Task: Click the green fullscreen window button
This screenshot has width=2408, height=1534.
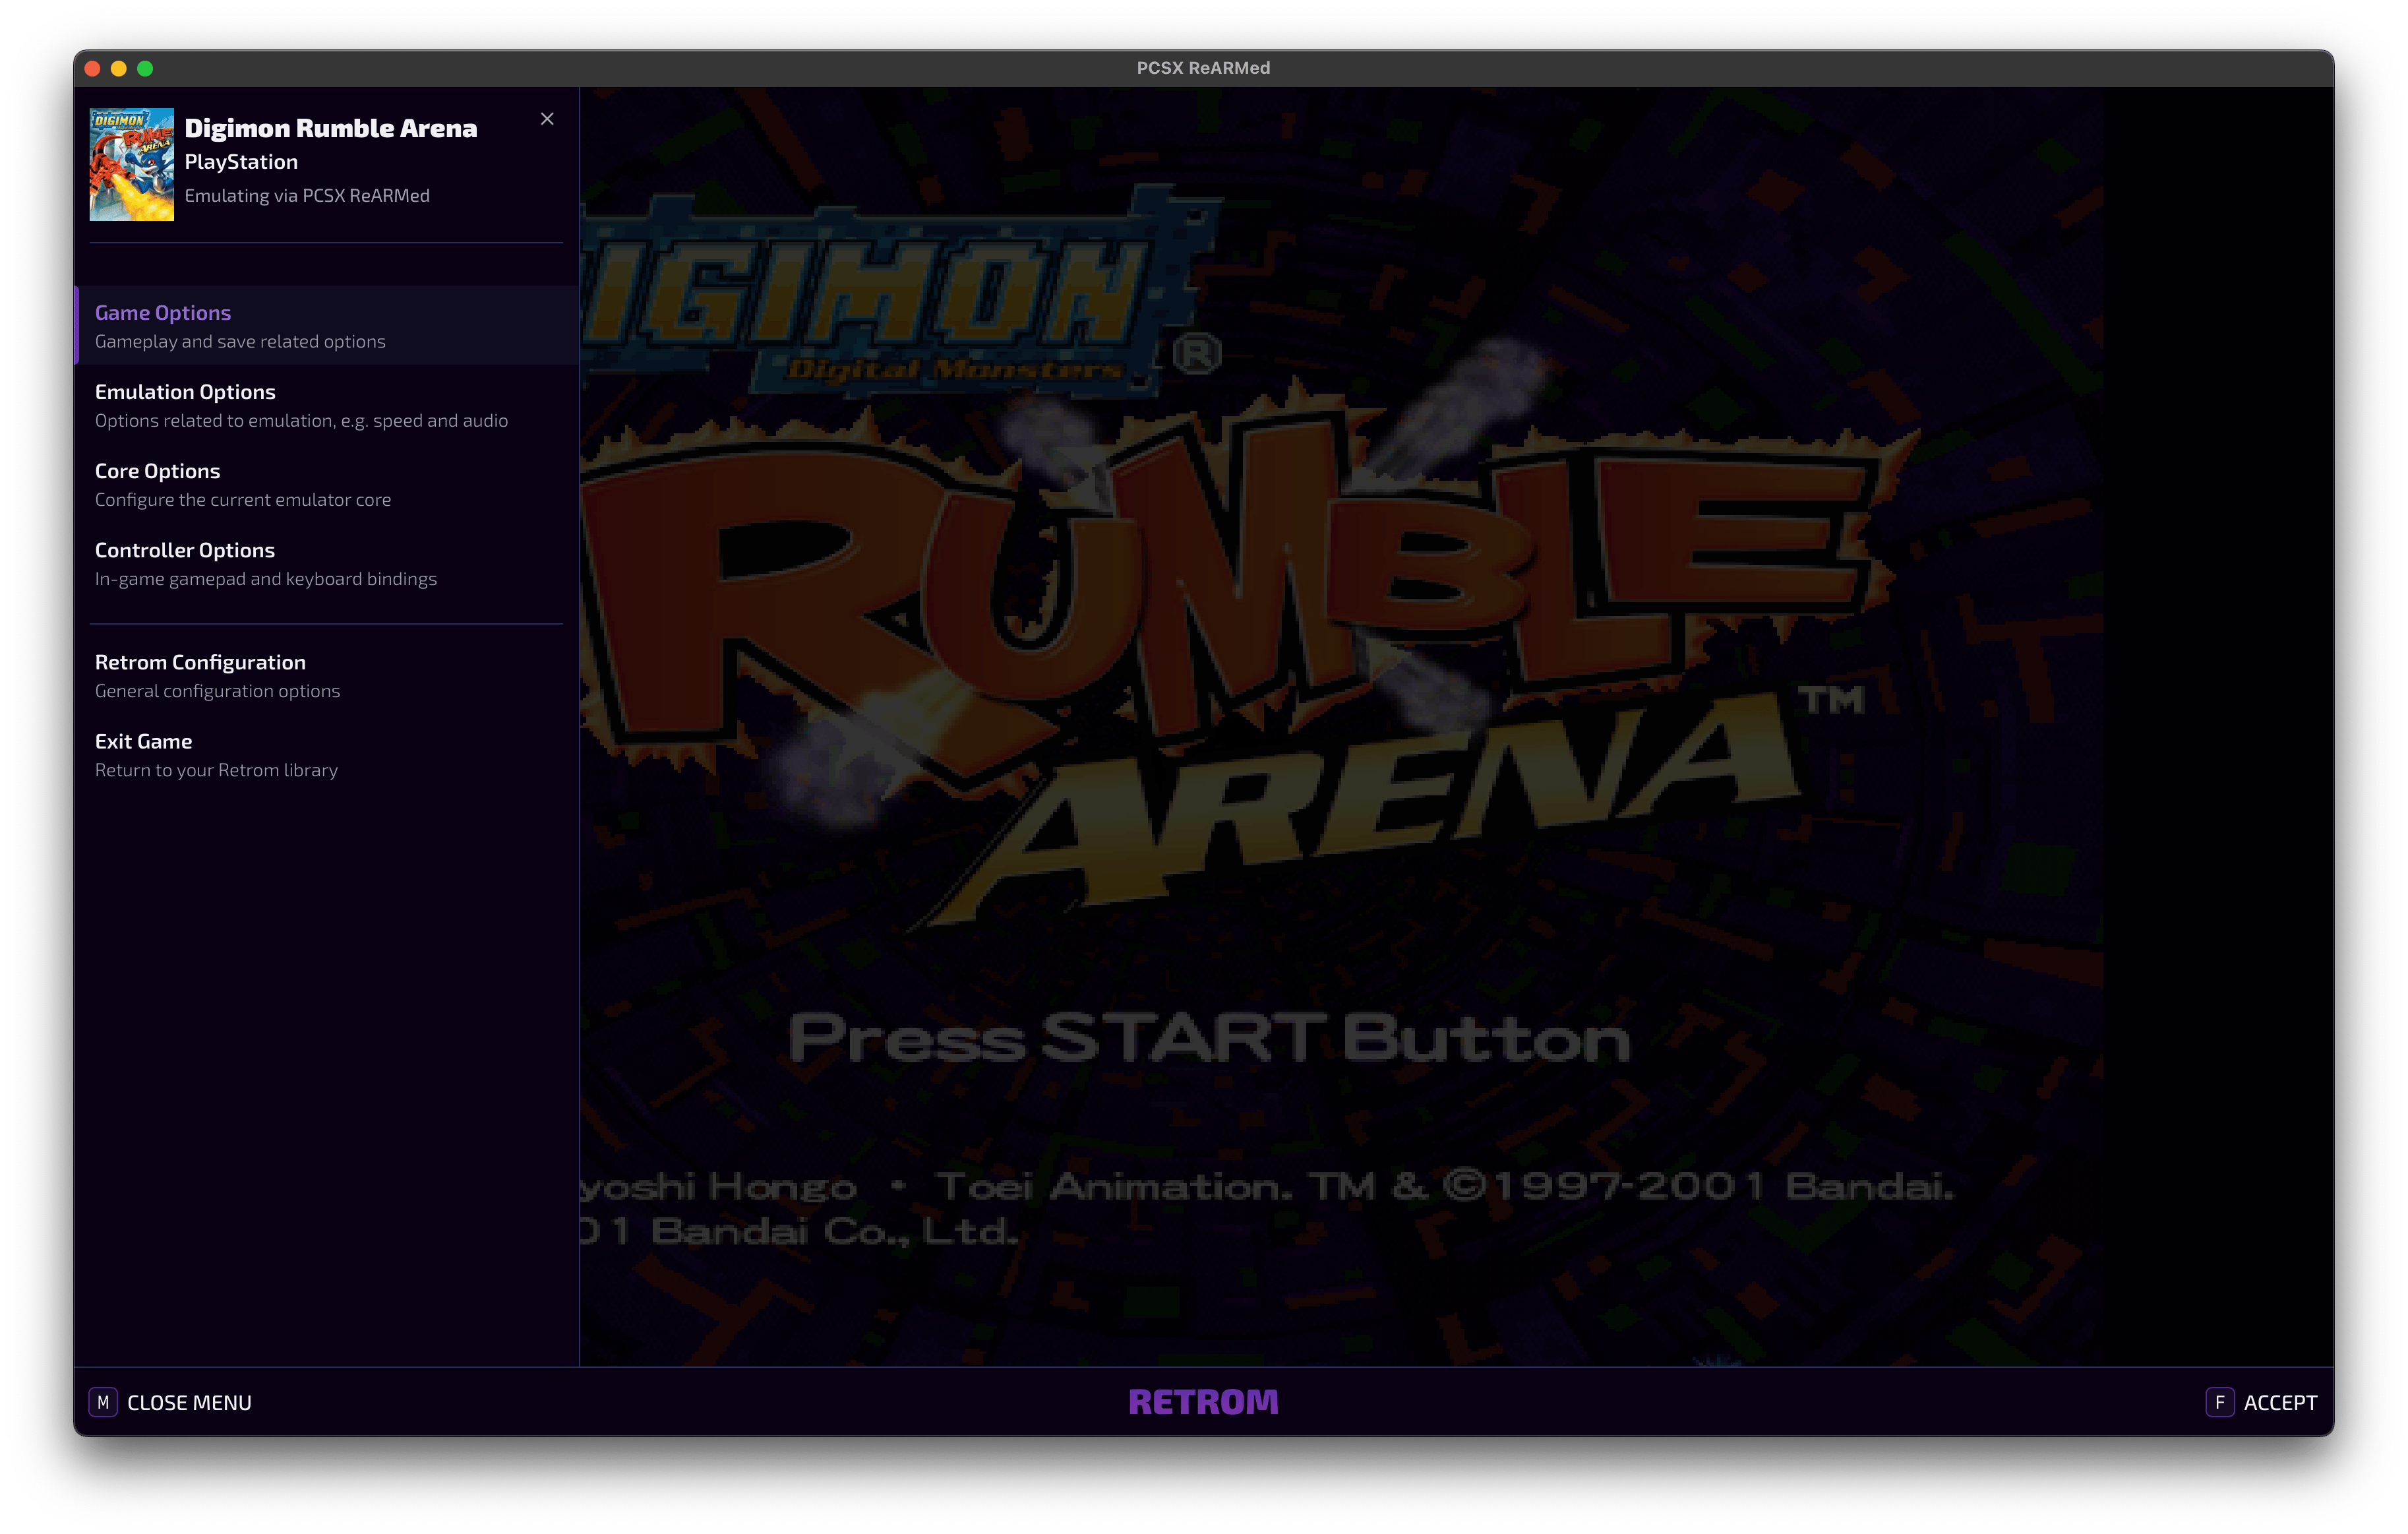Action: [x=145, y=68]
